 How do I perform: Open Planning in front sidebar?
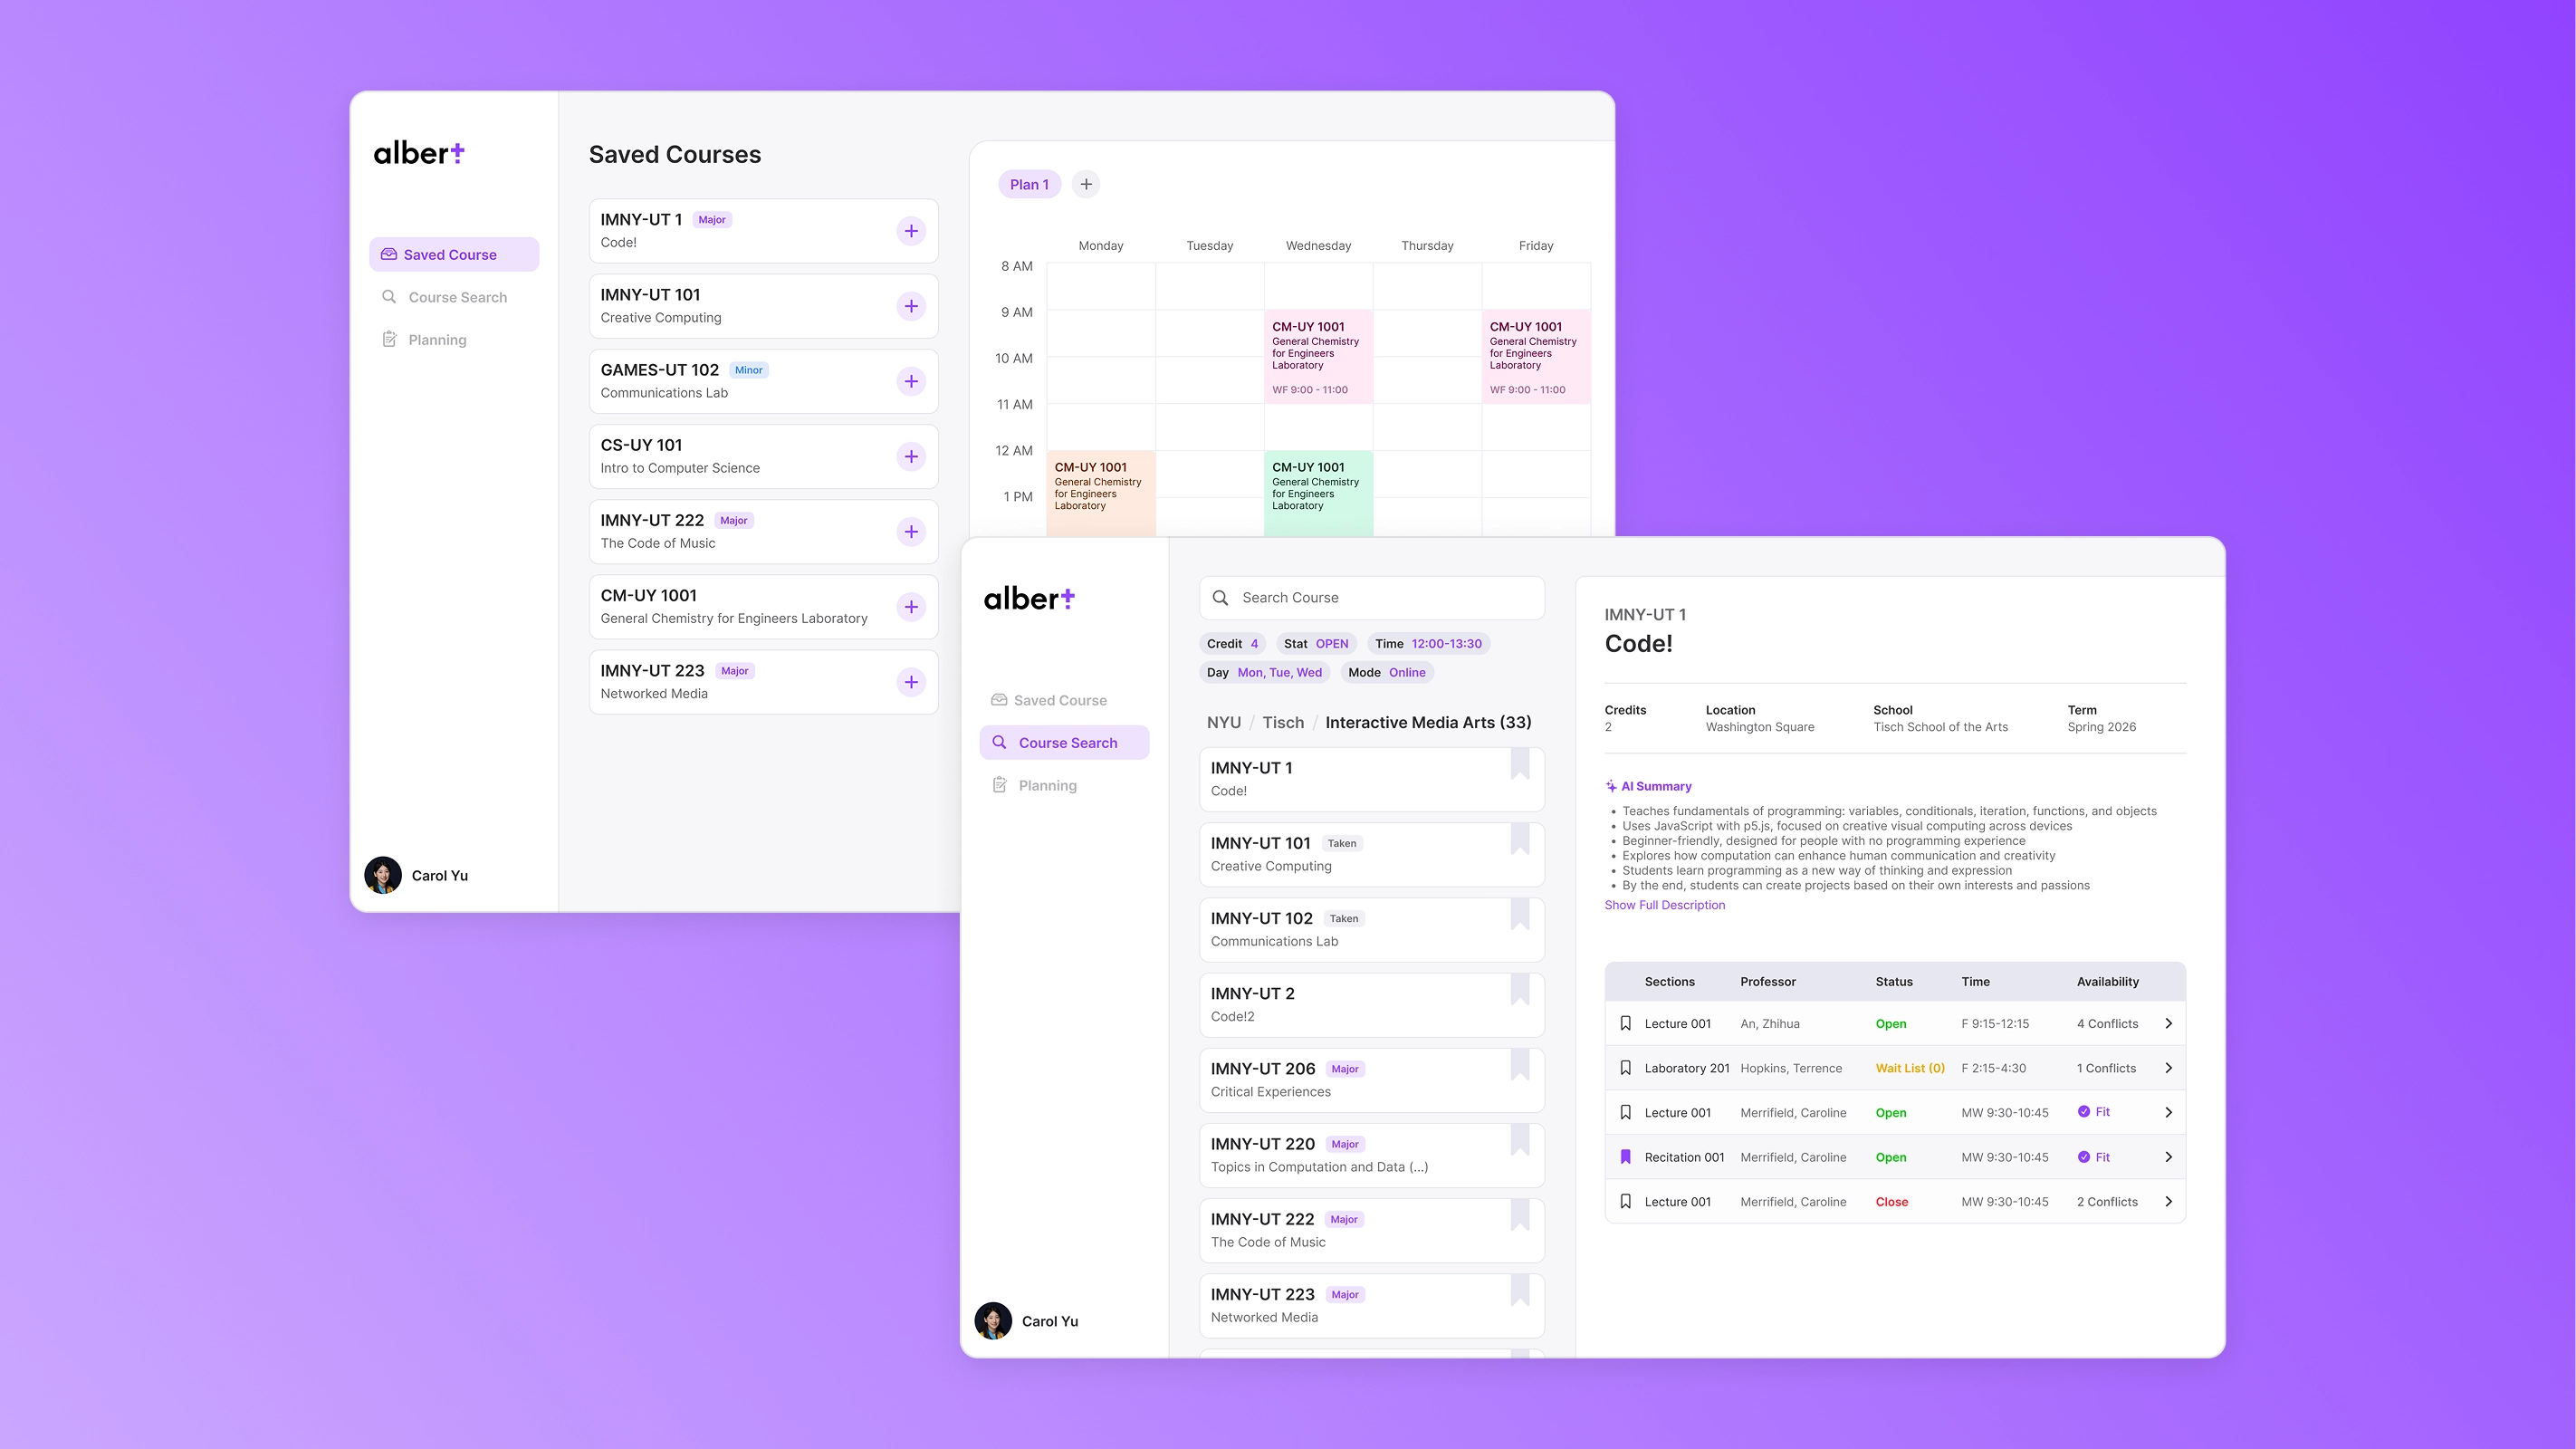(1047, 785)
